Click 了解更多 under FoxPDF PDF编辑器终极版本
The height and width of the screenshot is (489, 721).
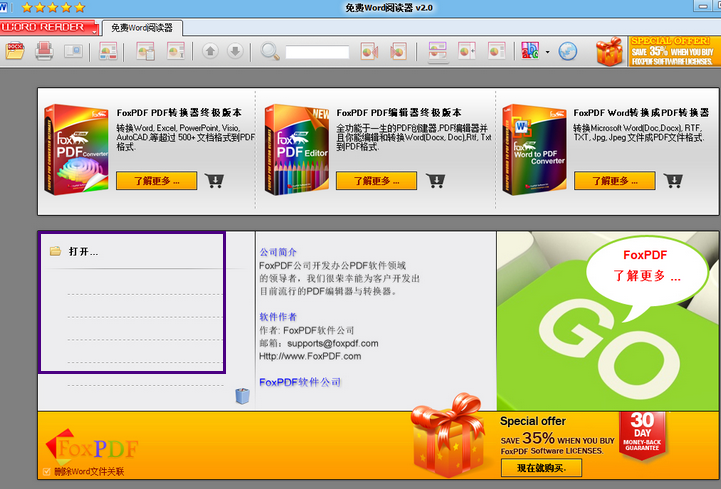coord(376,181)
